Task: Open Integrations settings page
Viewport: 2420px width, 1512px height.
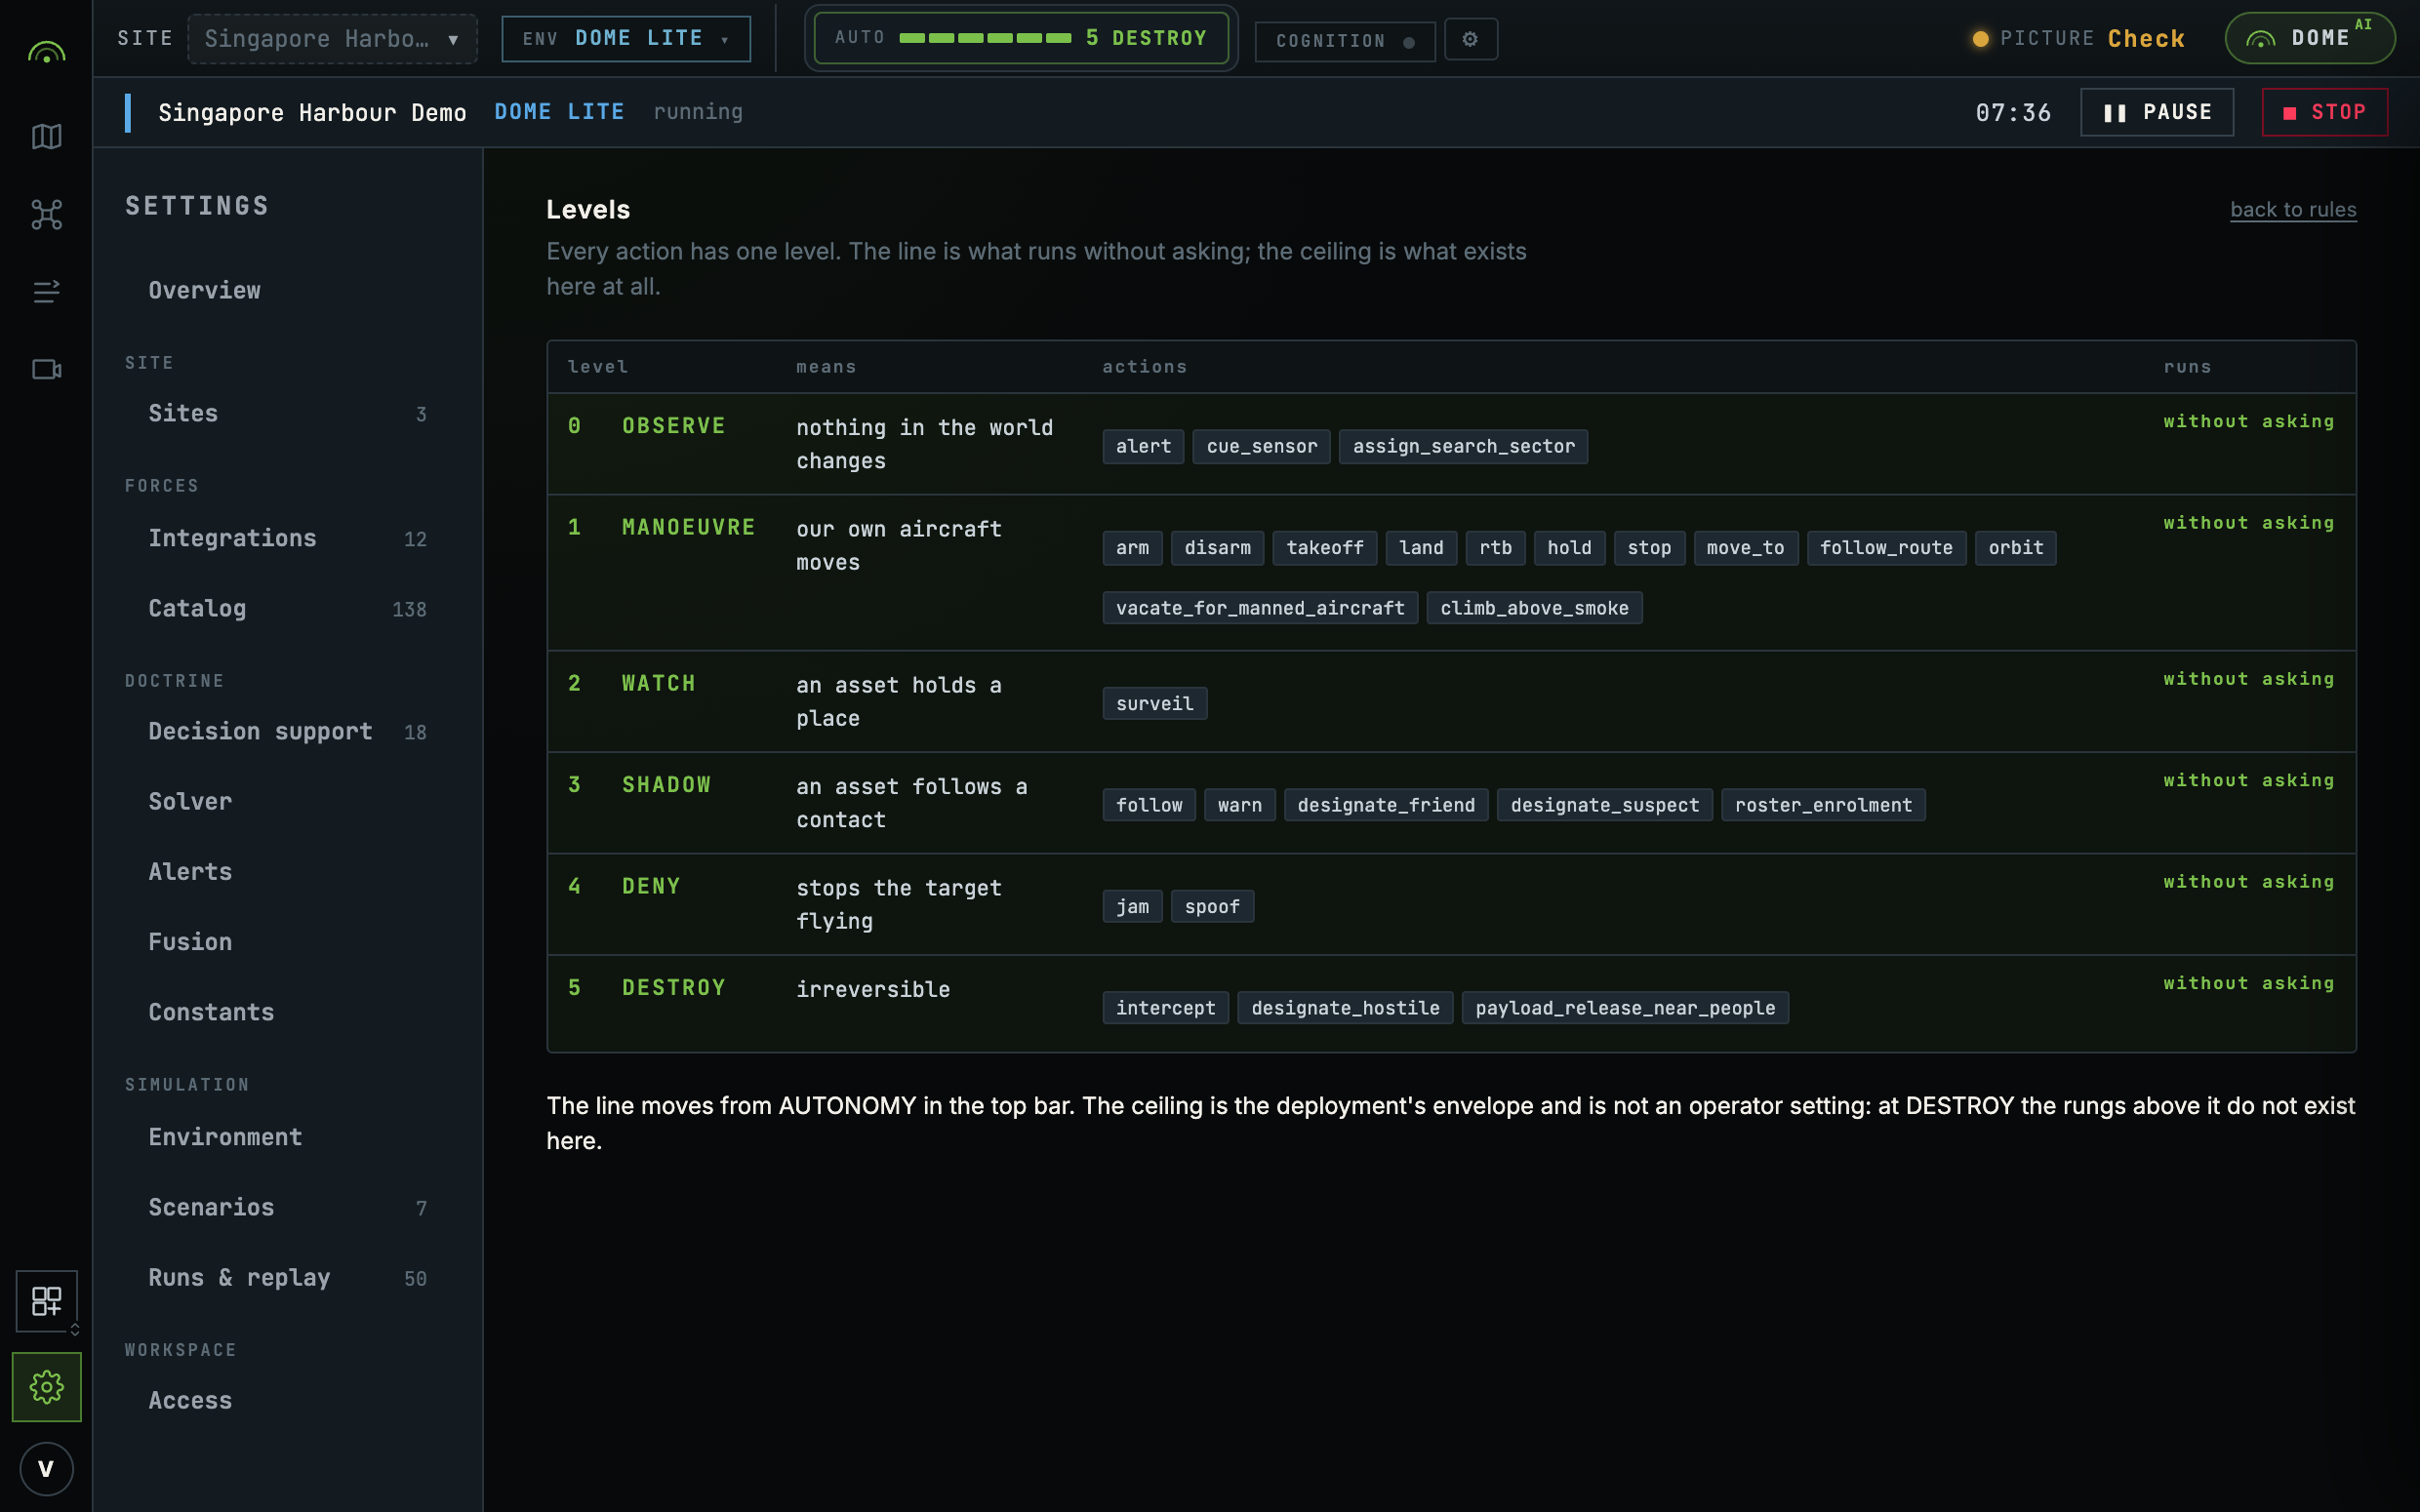Action: [x=288, y=538]
